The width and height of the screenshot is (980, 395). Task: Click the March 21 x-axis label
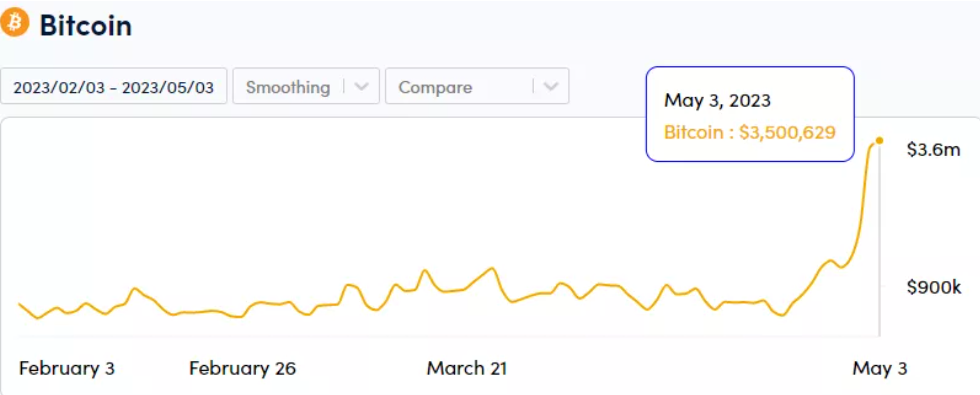(x=467, y=368)
